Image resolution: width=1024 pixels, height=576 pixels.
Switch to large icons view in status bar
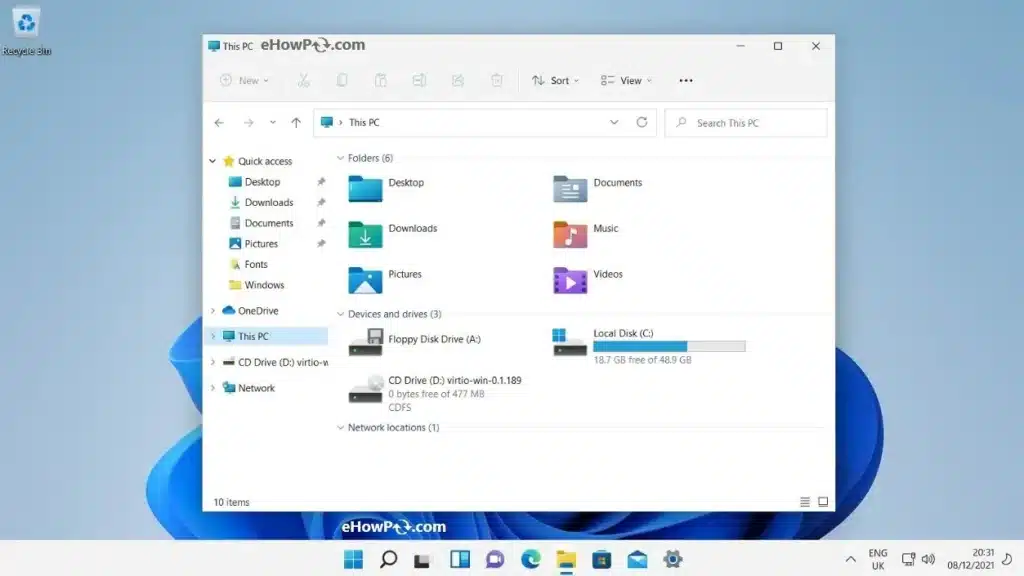[x=823, y=502]
